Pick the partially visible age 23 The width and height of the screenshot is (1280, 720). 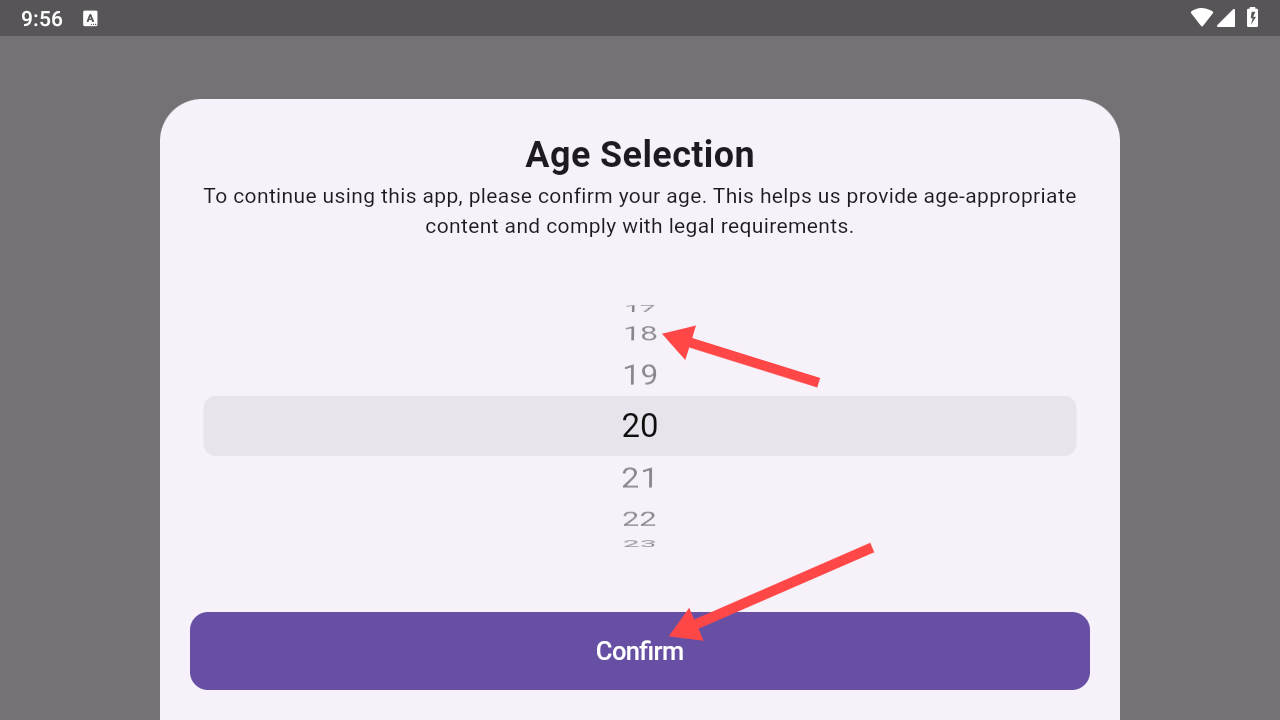coord(640,544)
